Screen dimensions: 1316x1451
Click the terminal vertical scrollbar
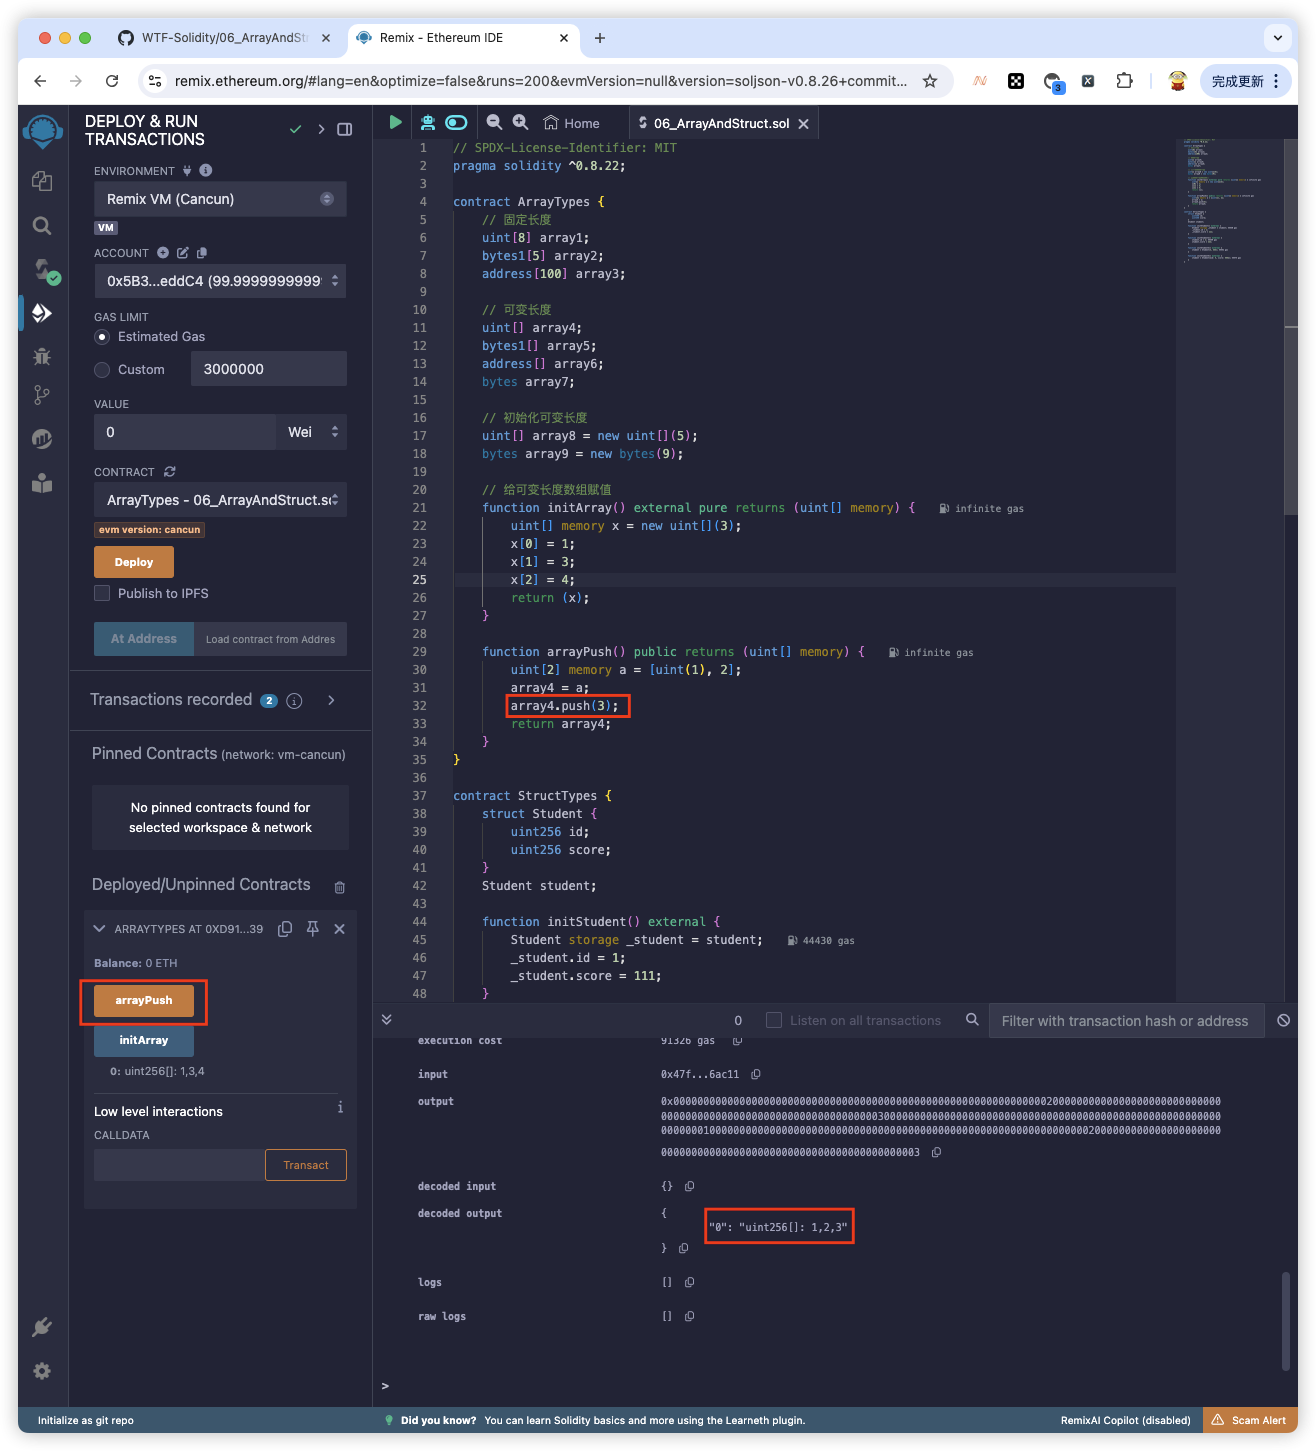coord(1286,1320)
